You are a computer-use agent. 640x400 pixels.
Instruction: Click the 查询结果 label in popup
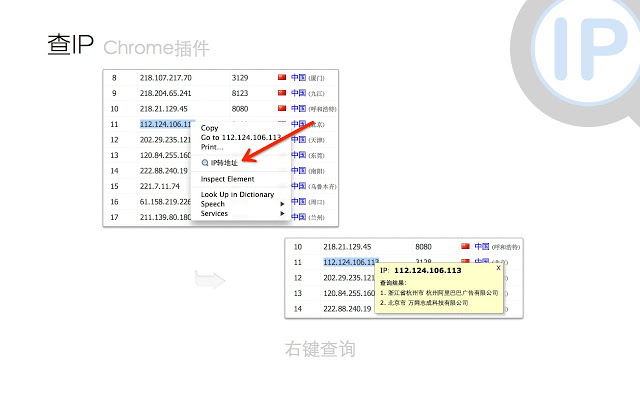[393, 282]
